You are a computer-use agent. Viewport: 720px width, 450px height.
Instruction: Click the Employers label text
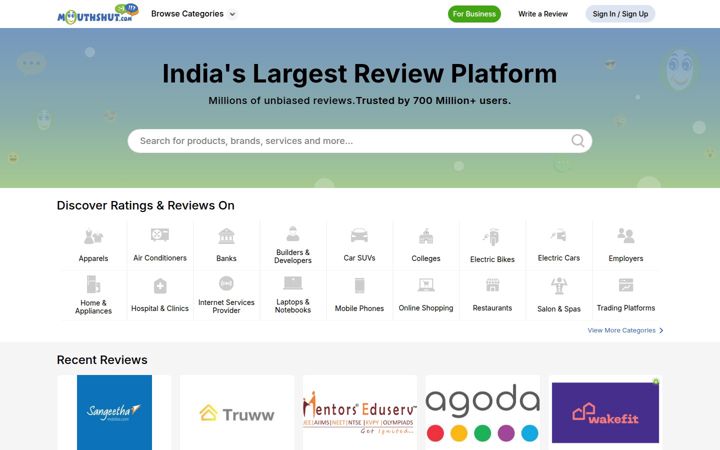626,259
